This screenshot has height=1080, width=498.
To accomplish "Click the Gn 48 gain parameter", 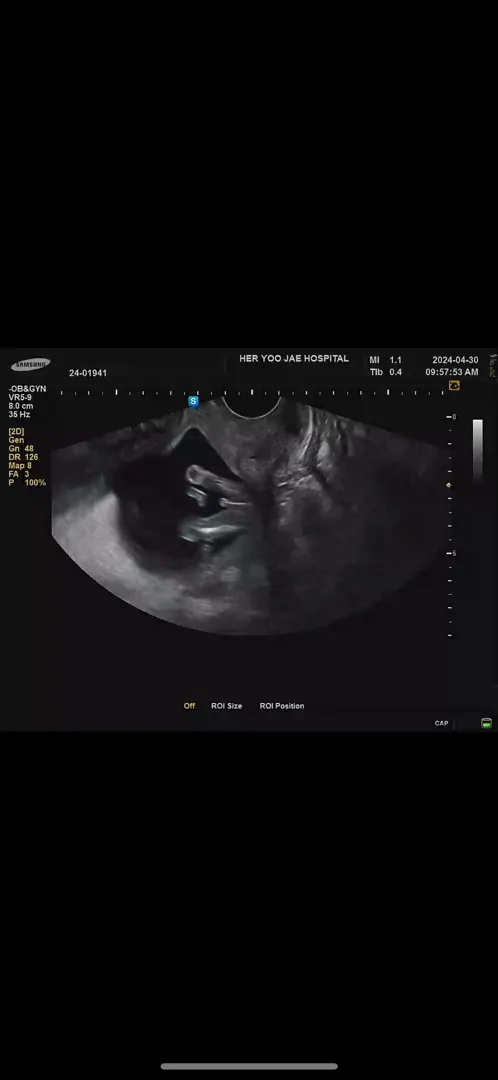I will [21, 448].
